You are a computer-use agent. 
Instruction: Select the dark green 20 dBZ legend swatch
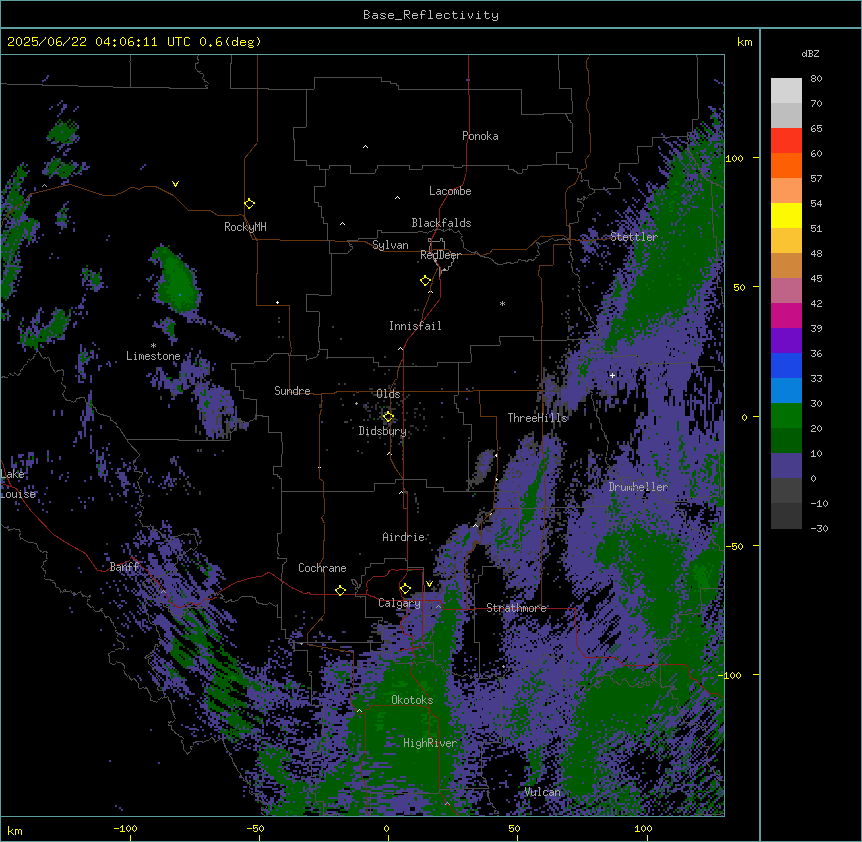pyautogui.click(x=786, y=441)
